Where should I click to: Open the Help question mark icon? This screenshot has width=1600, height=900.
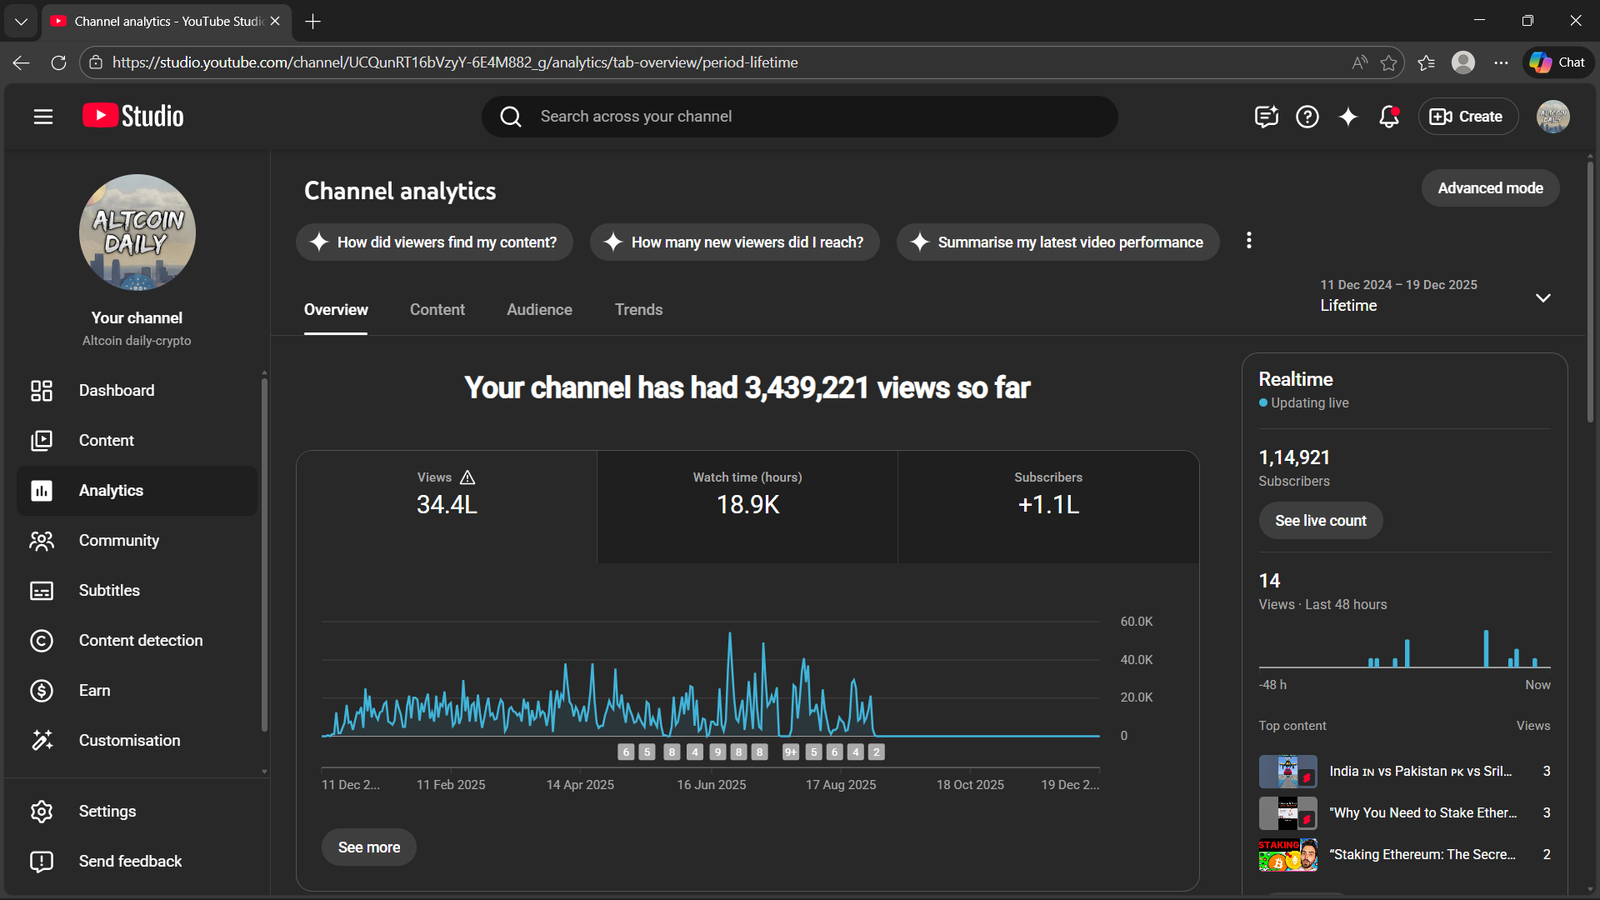tap(1307, 117)
